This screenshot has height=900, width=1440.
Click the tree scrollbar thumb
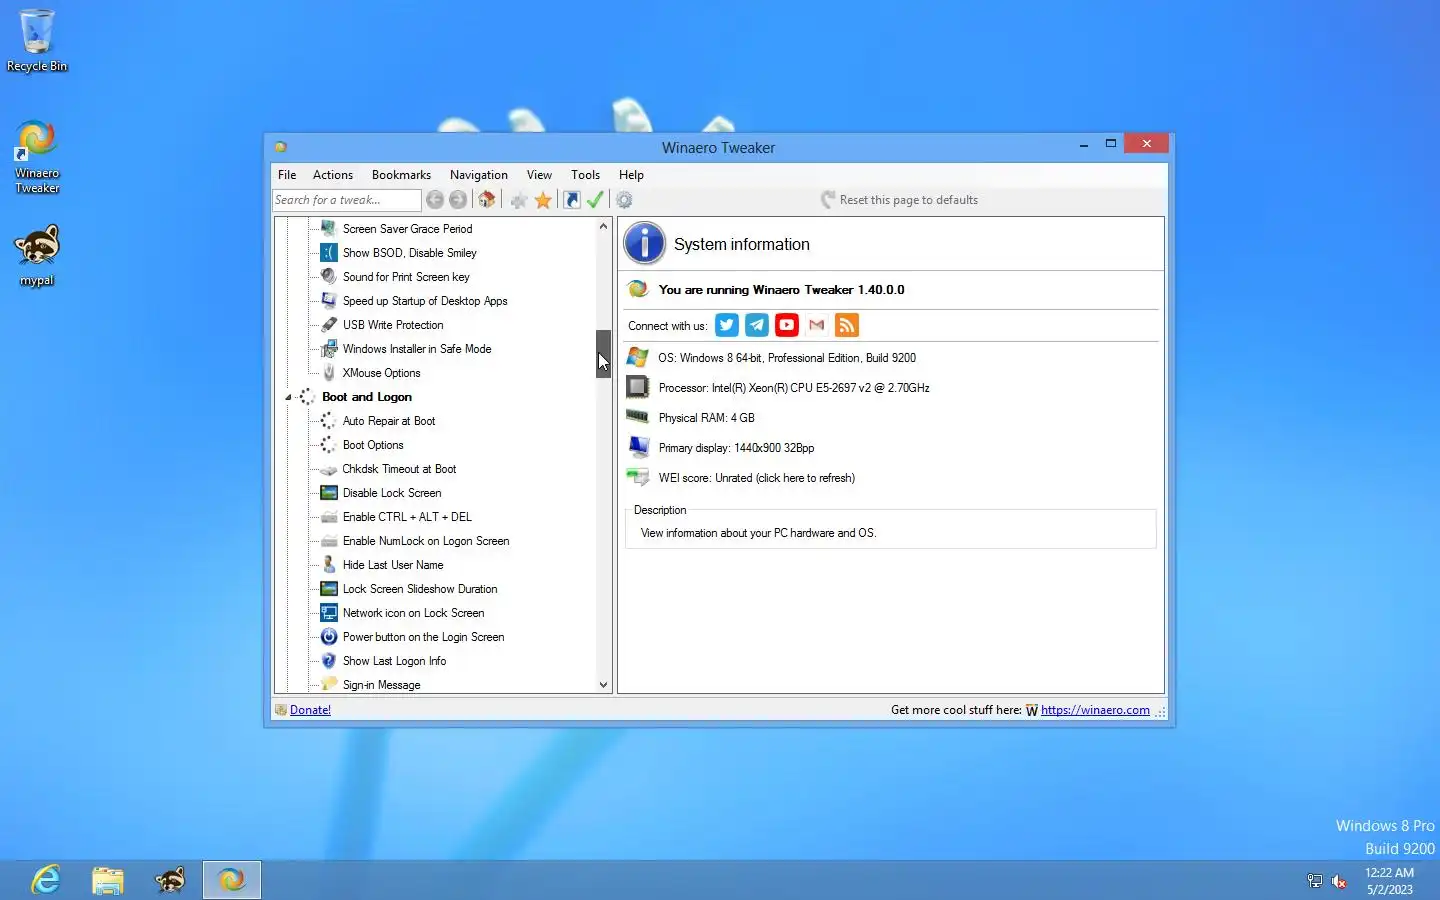(x=603, y=354)
